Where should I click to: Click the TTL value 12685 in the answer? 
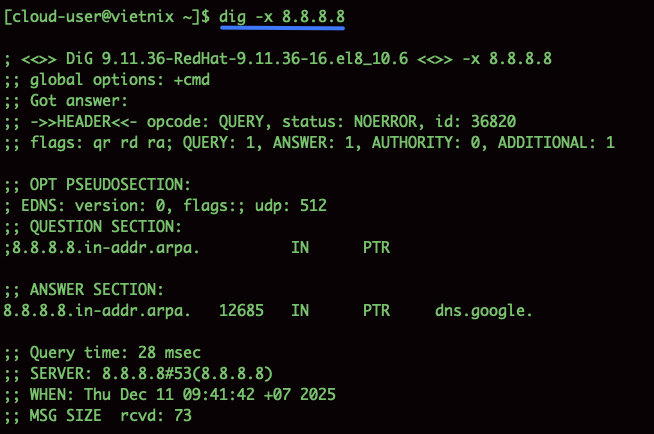(x=240, y=310)
